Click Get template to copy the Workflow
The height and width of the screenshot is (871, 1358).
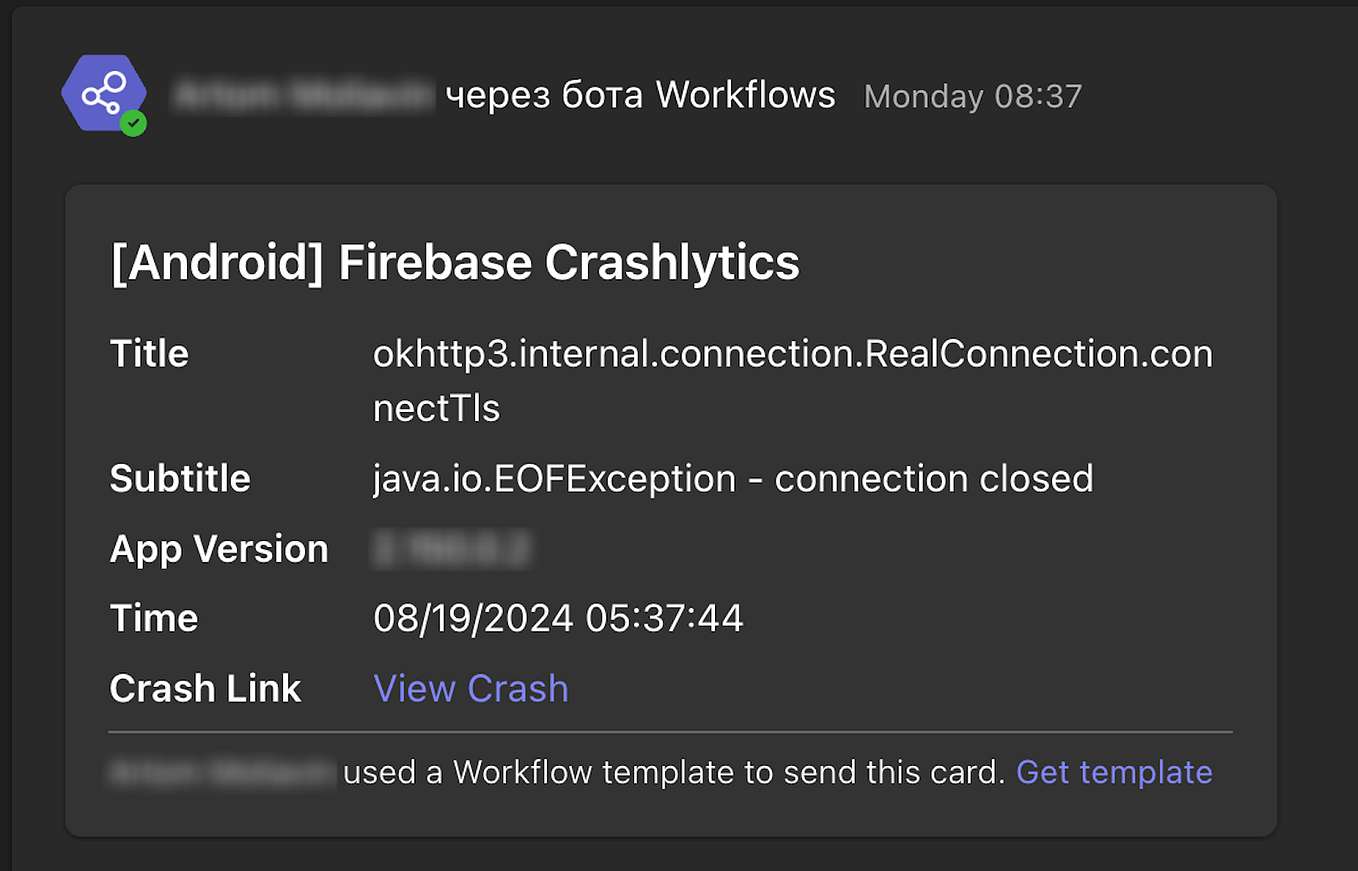1113,772
